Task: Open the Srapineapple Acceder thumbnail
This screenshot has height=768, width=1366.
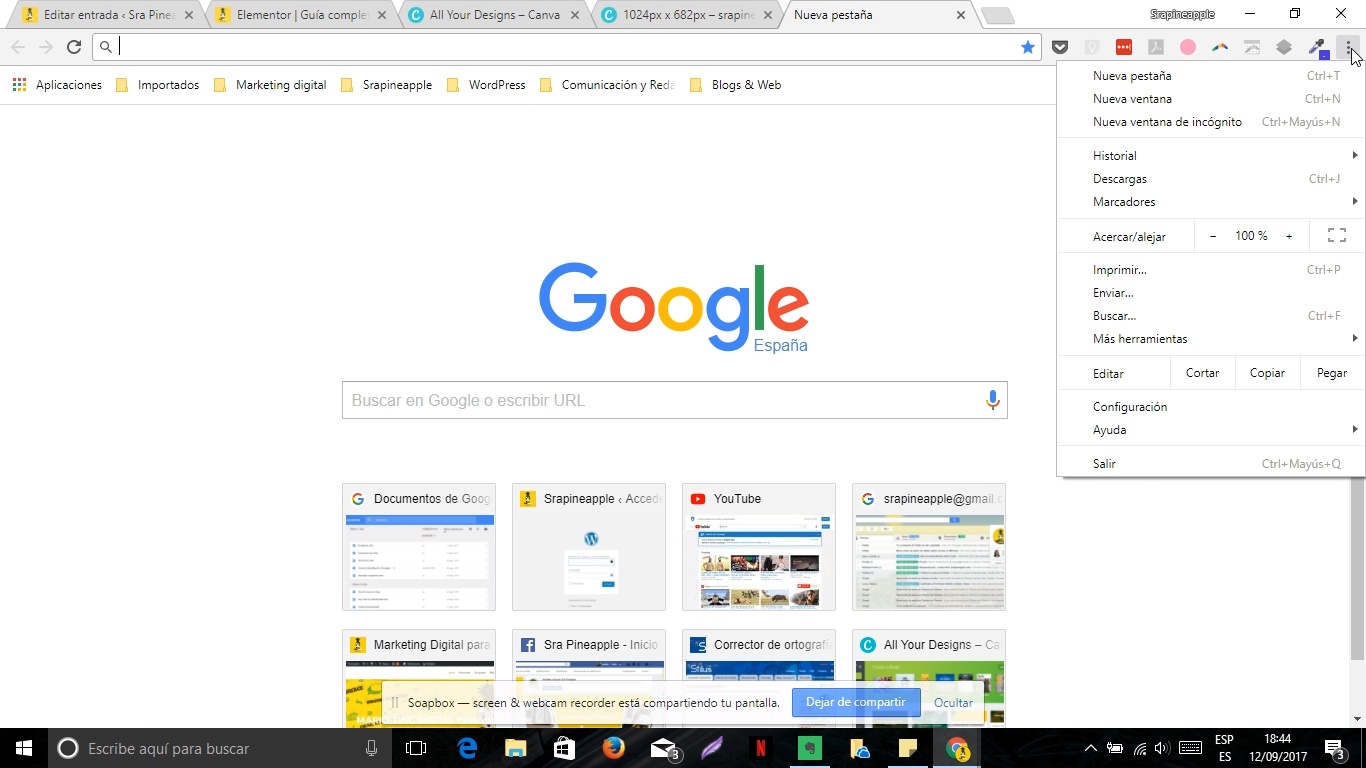Action: coord(589,547)
